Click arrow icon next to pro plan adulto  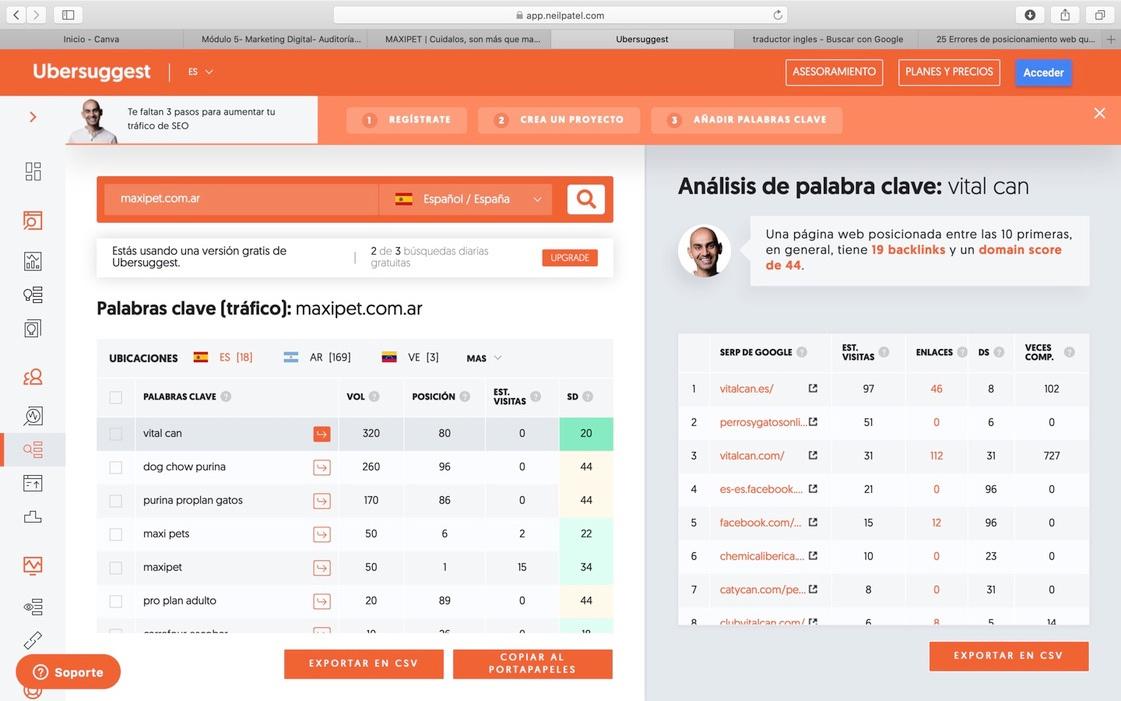pos(322,601)
